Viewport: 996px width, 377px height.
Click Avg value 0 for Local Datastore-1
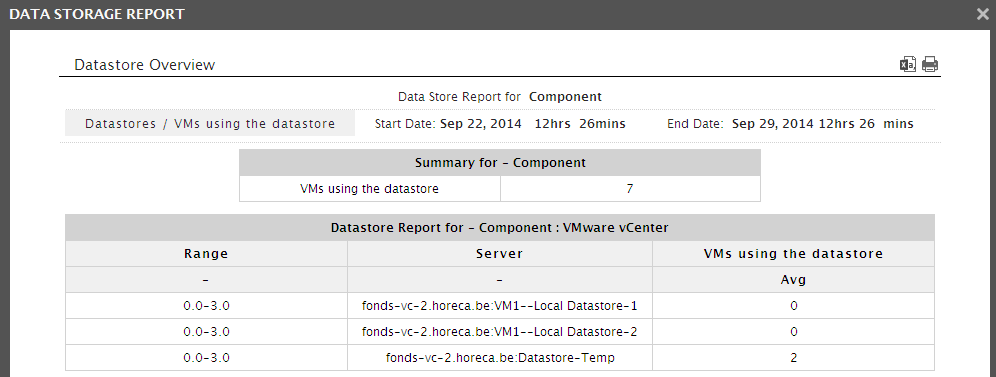[793, 306]
